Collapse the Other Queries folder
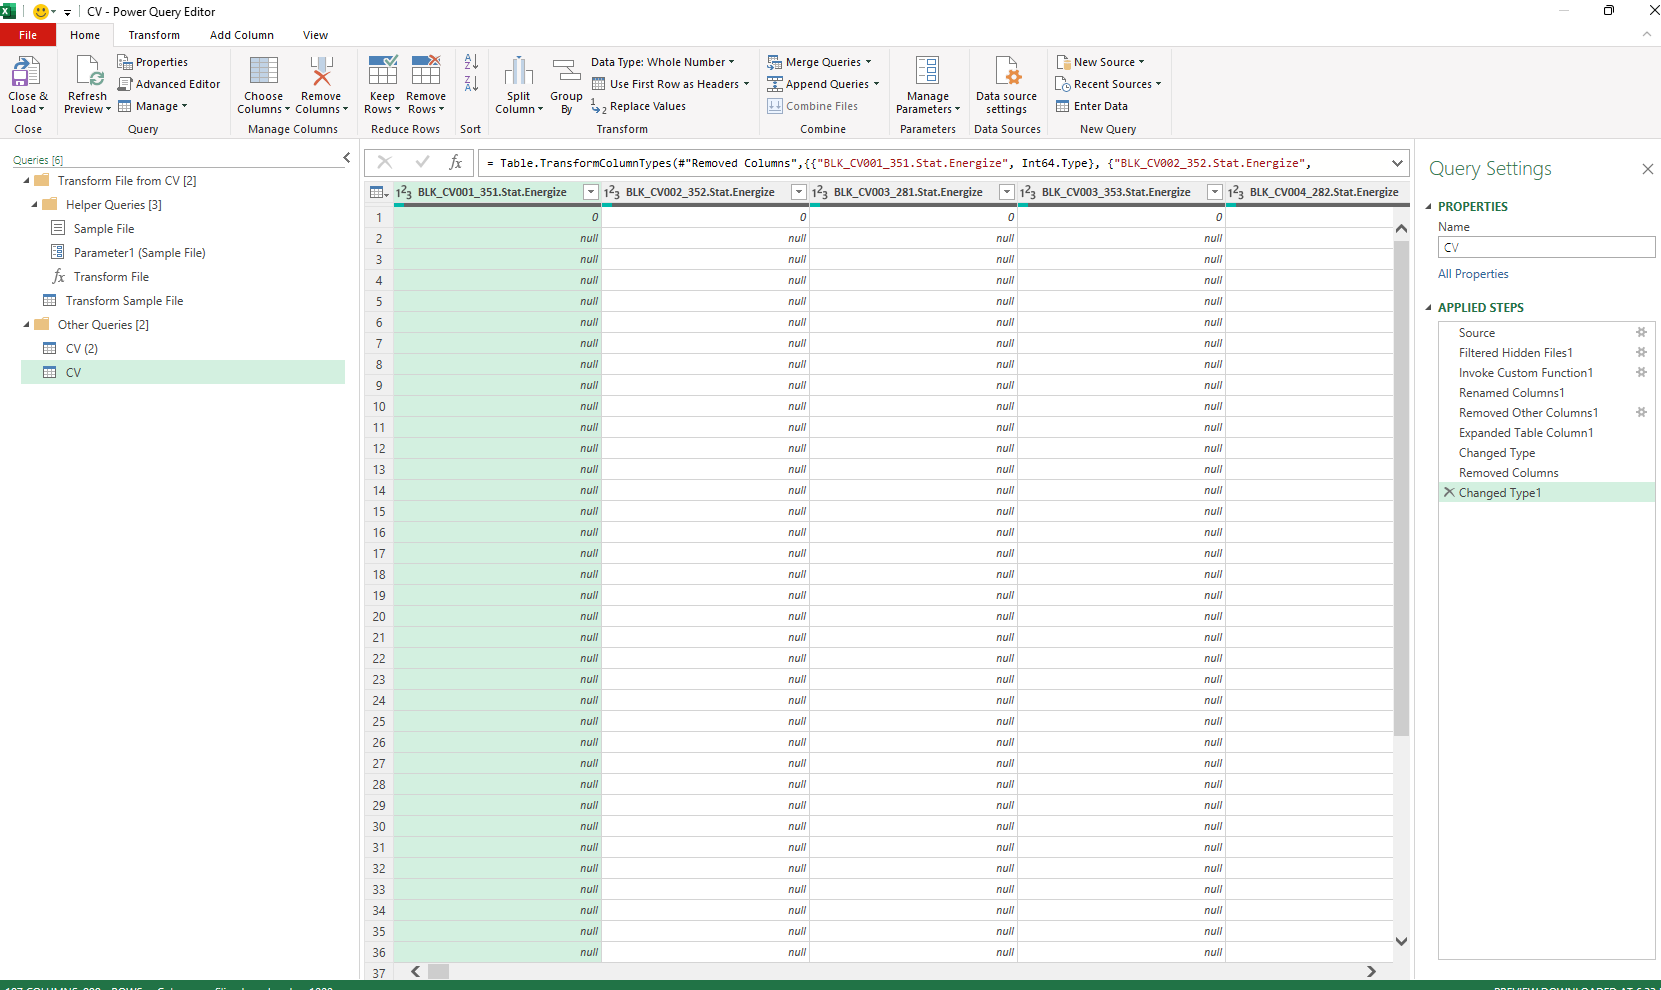The height and width of the screenshot is (990, 1661). (27, 325)
